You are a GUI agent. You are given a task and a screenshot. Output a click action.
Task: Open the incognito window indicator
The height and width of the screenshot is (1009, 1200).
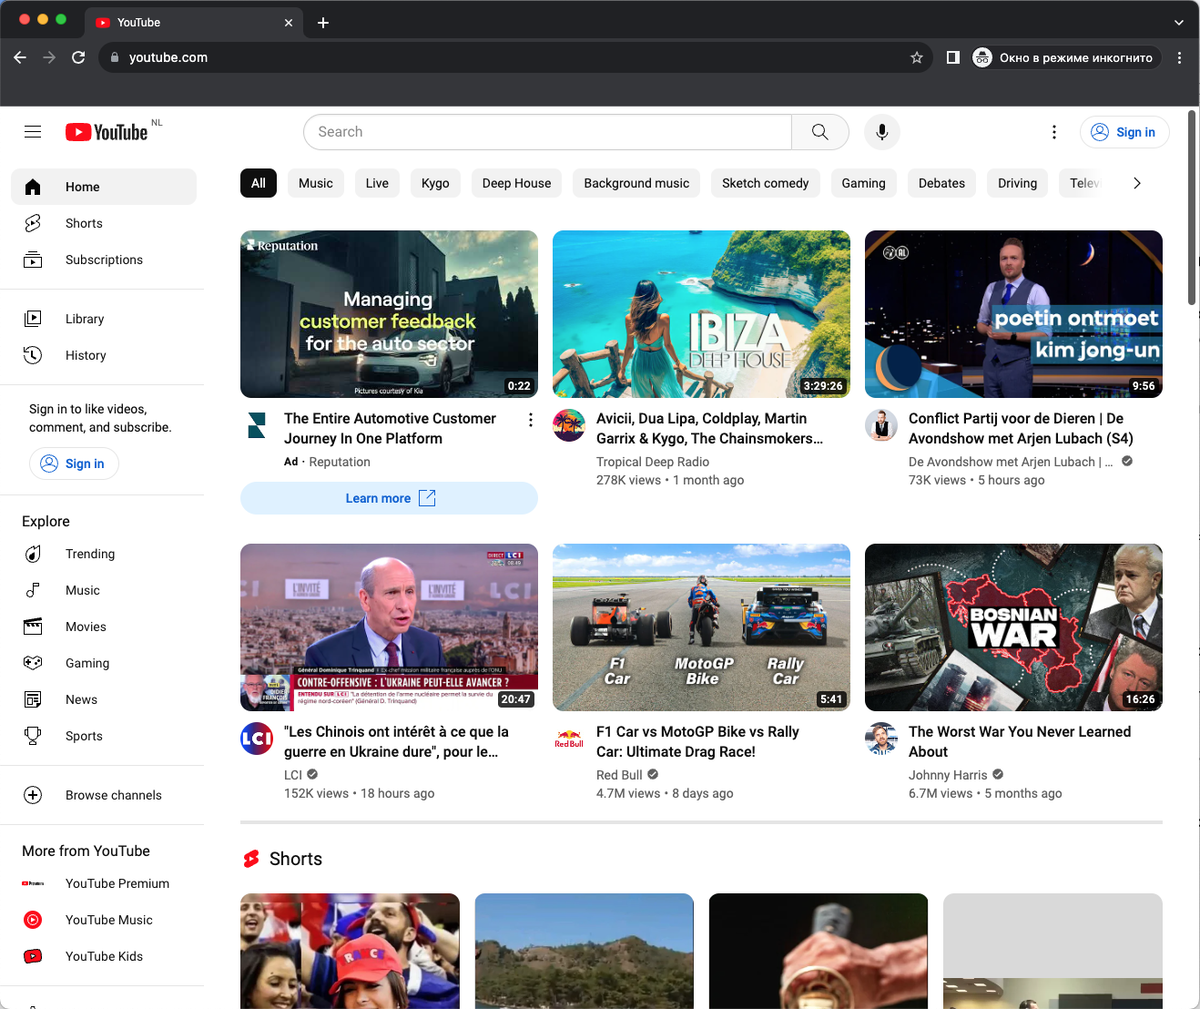(1066, 57)
